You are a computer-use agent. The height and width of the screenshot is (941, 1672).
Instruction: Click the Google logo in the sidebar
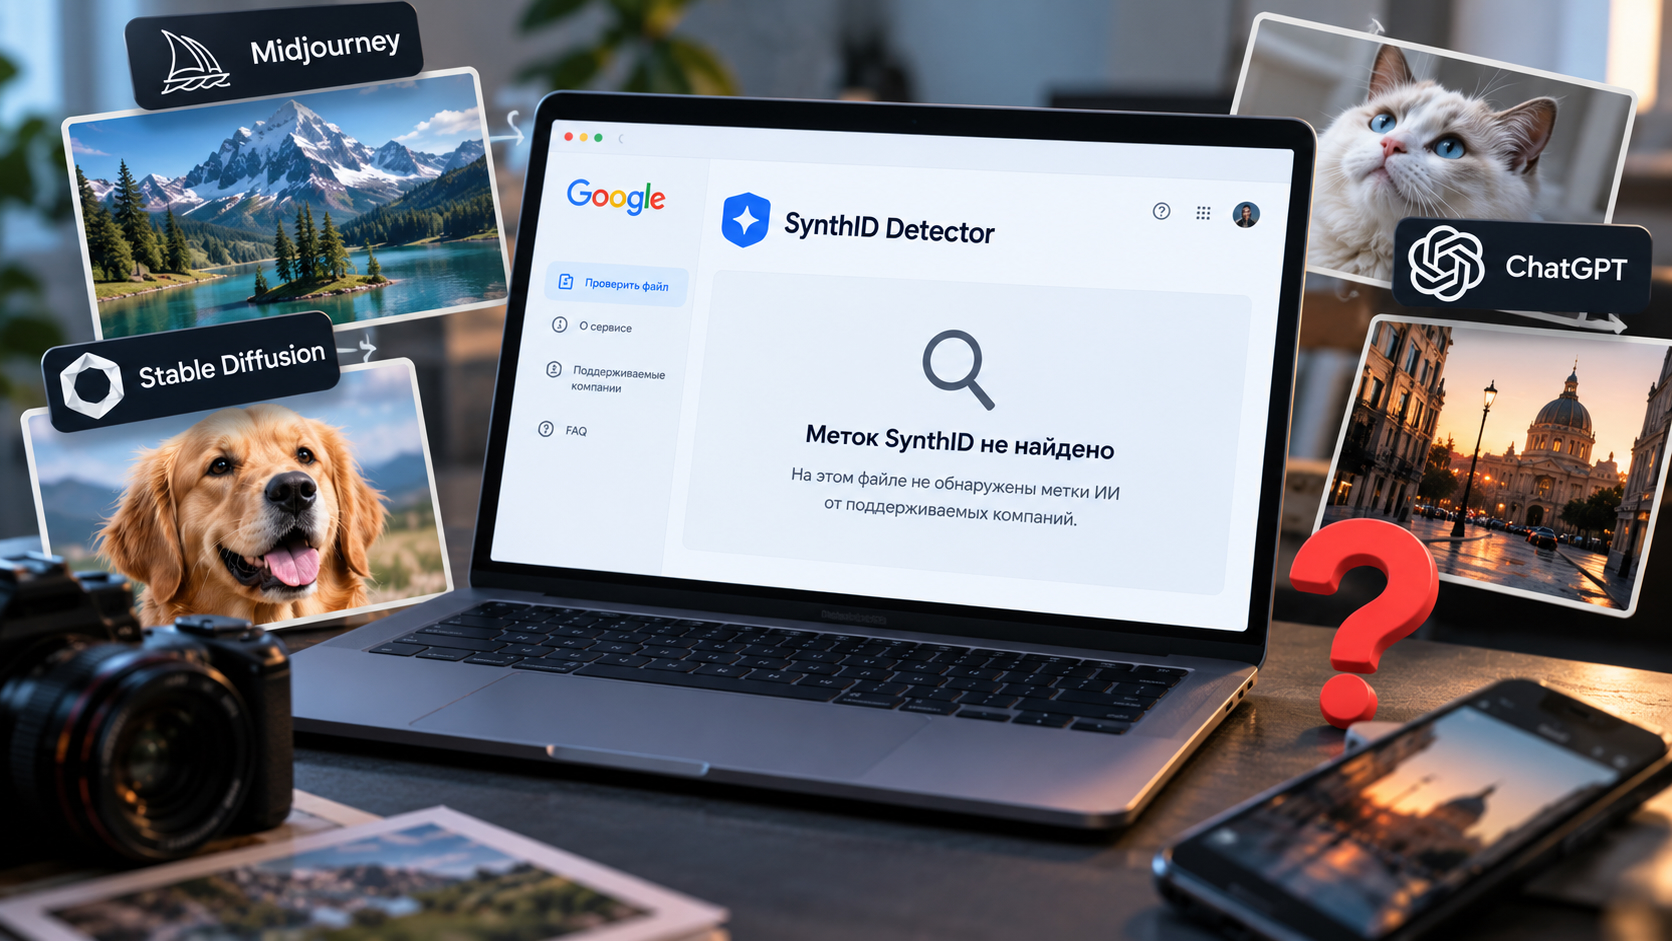[616, 197]
